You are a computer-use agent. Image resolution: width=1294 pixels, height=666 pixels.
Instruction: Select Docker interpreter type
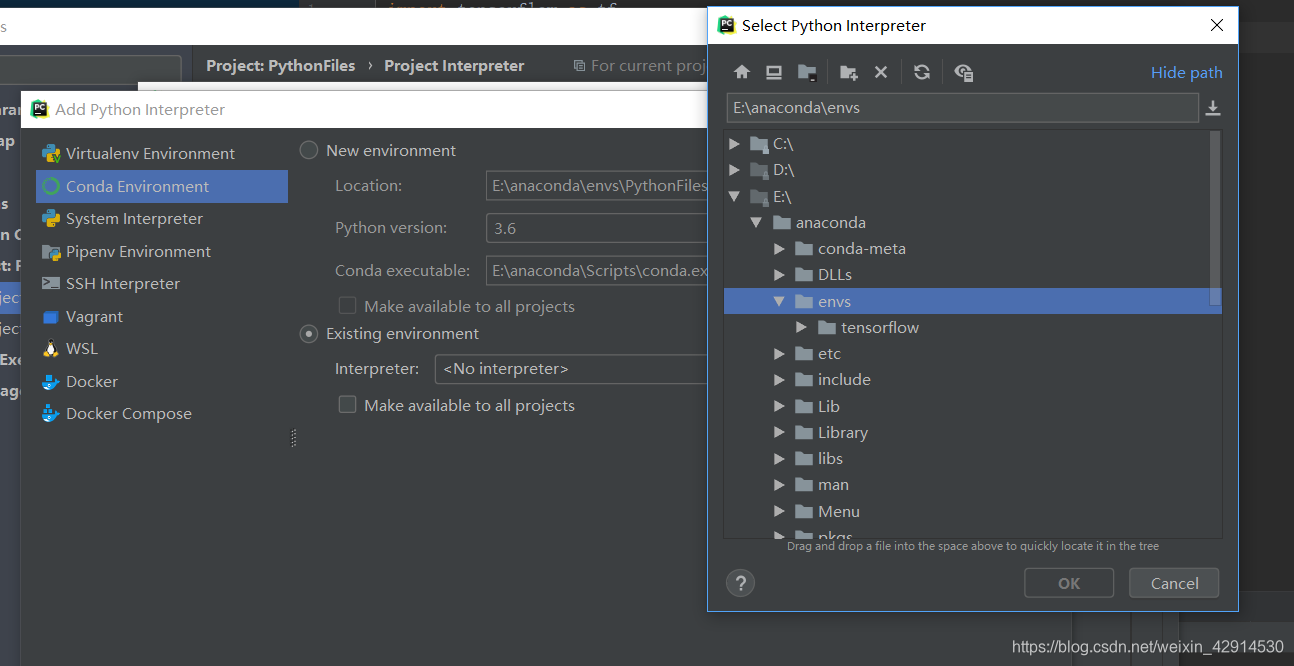(x=162, y=381)
